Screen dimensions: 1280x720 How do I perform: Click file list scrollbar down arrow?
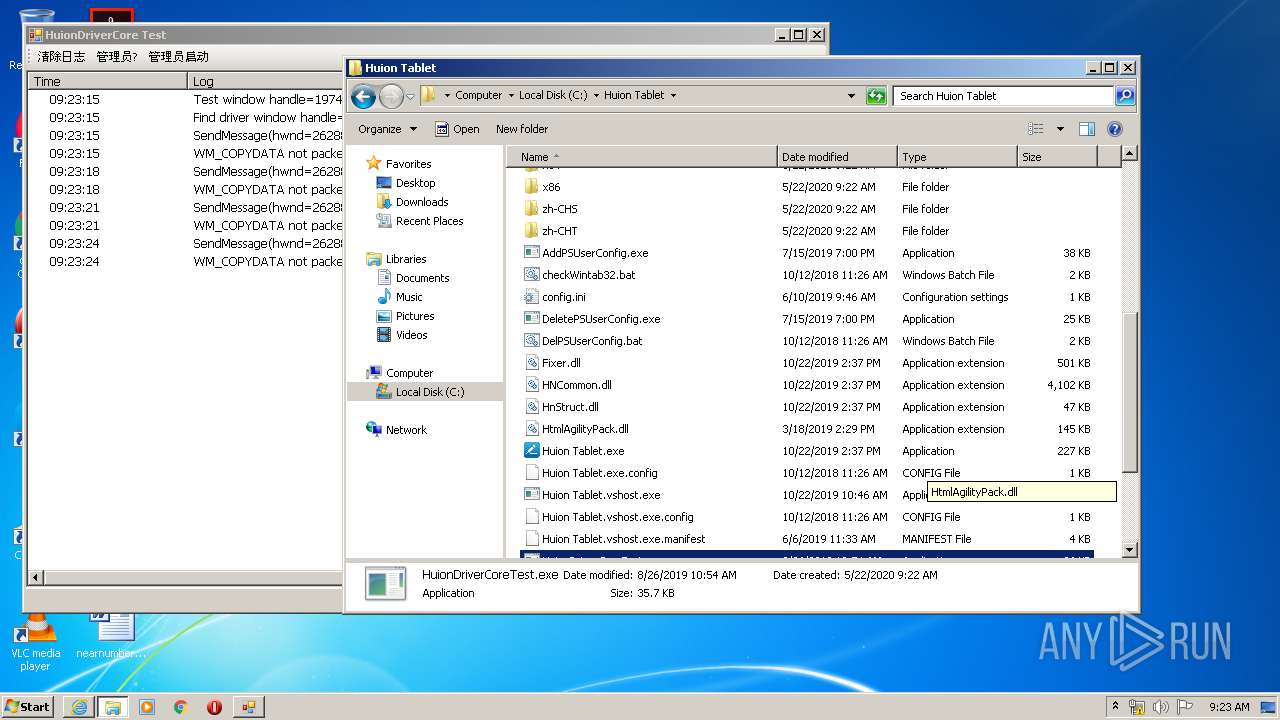click(x=1130, y=550)
